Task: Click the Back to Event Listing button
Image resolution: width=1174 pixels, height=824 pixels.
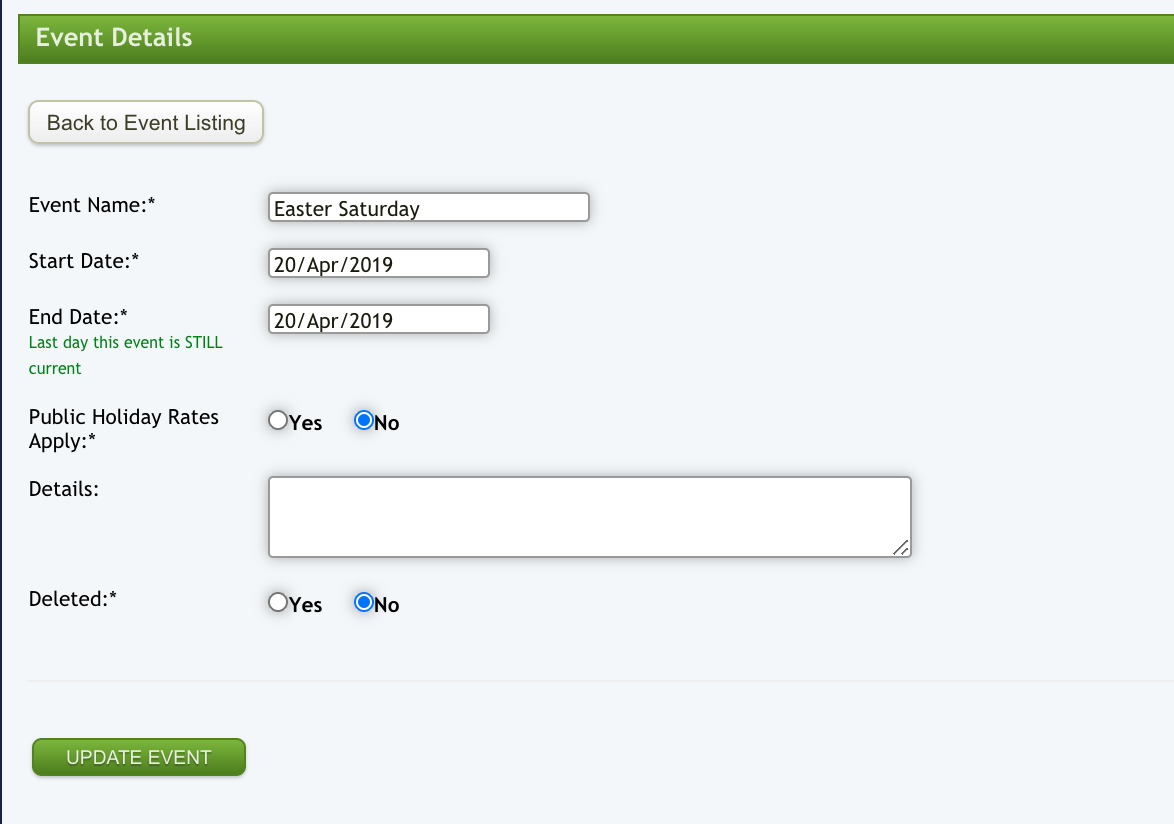Action: (x=146, y=123)
